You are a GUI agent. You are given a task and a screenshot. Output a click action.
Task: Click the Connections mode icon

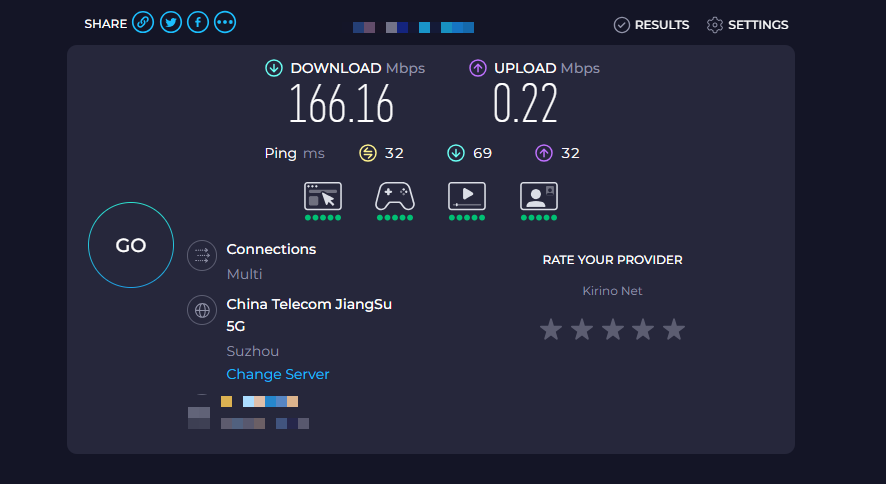202,256
